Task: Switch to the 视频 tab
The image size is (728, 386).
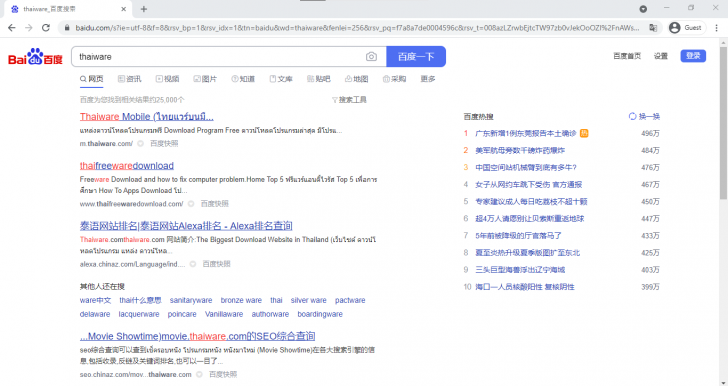Action: tap(168, 79)
